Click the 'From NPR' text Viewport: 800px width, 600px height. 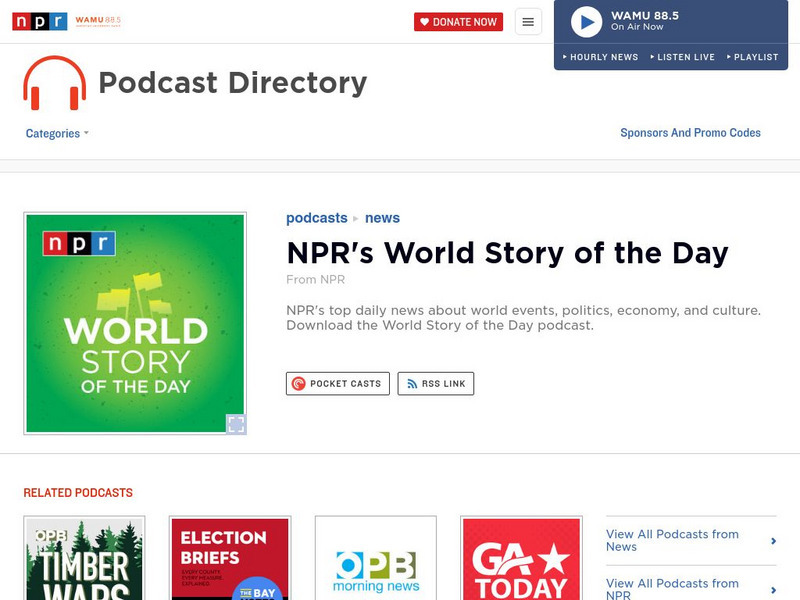[x=315, y=280]
